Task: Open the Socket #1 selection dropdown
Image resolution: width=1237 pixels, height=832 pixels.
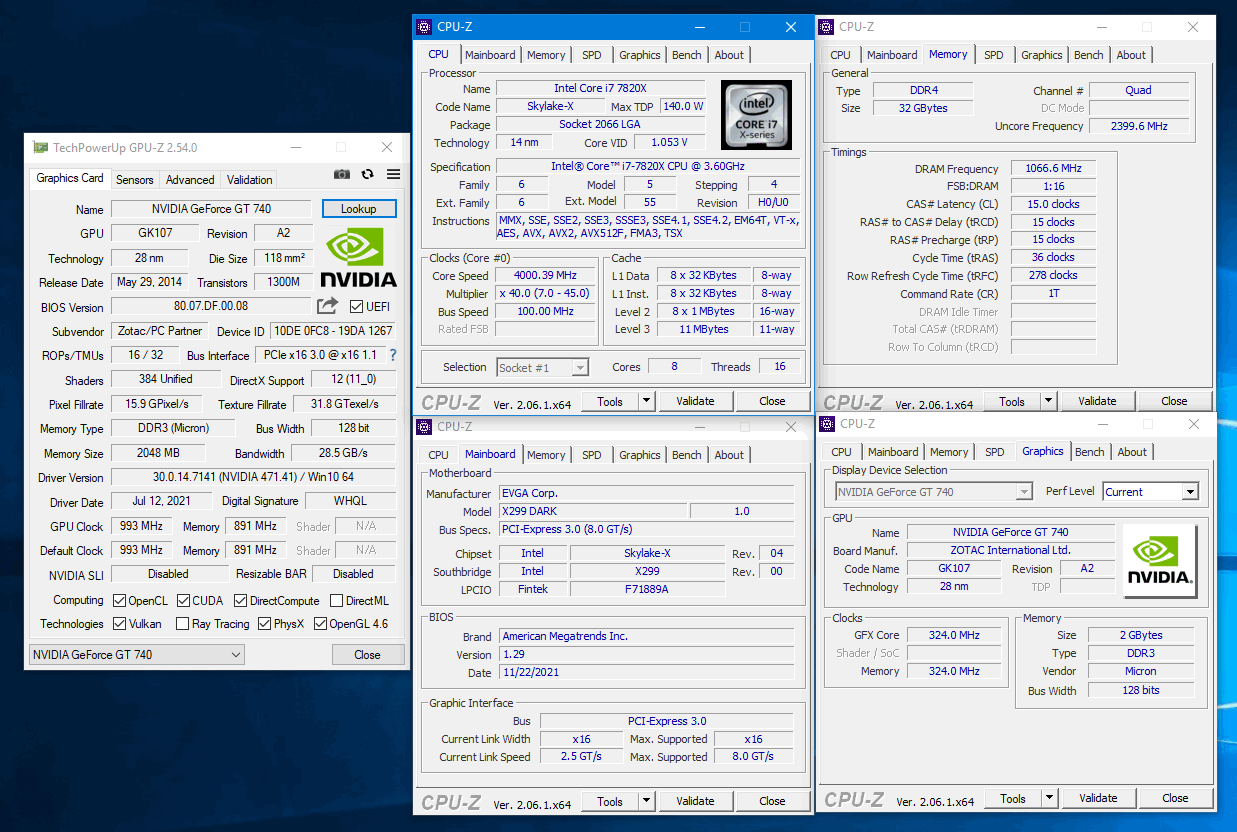Action: coord(543,367)
